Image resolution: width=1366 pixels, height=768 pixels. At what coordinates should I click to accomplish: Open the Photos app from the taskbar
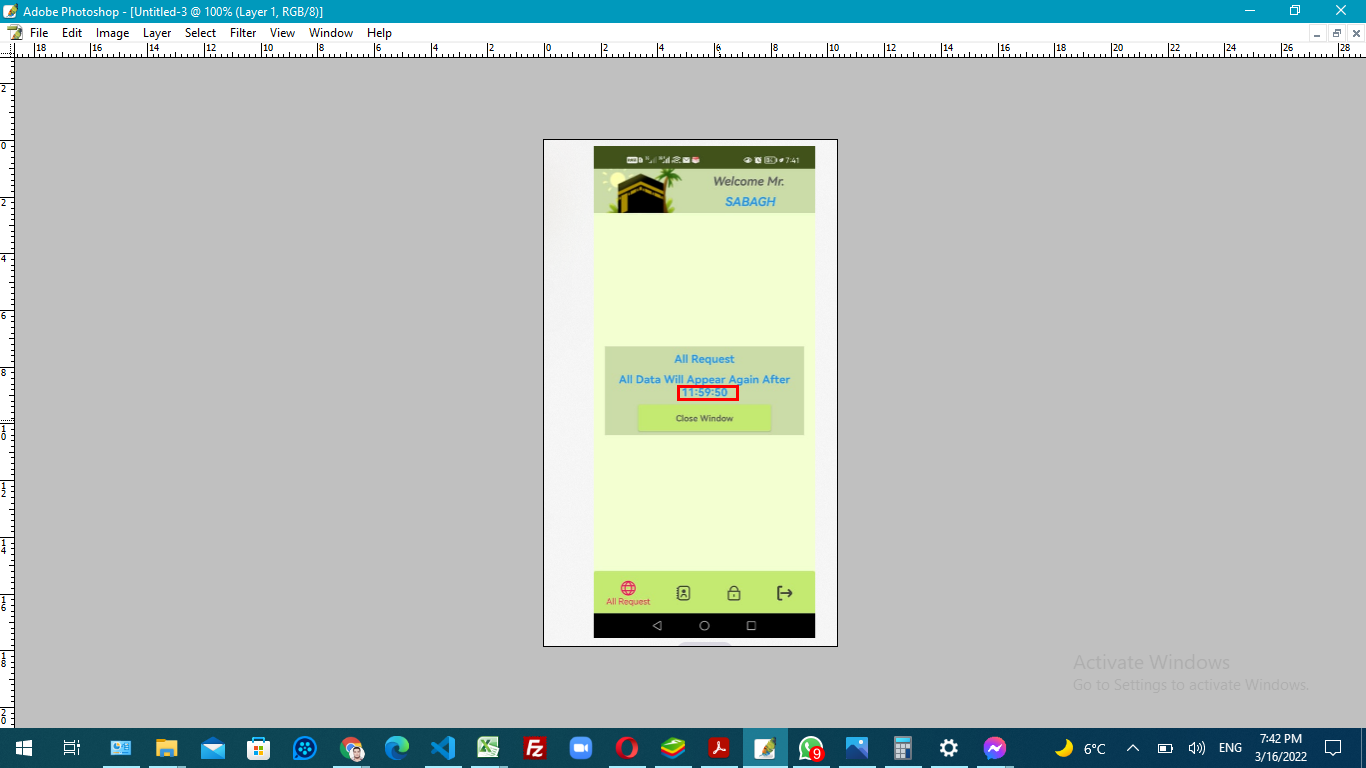(857, 748)
